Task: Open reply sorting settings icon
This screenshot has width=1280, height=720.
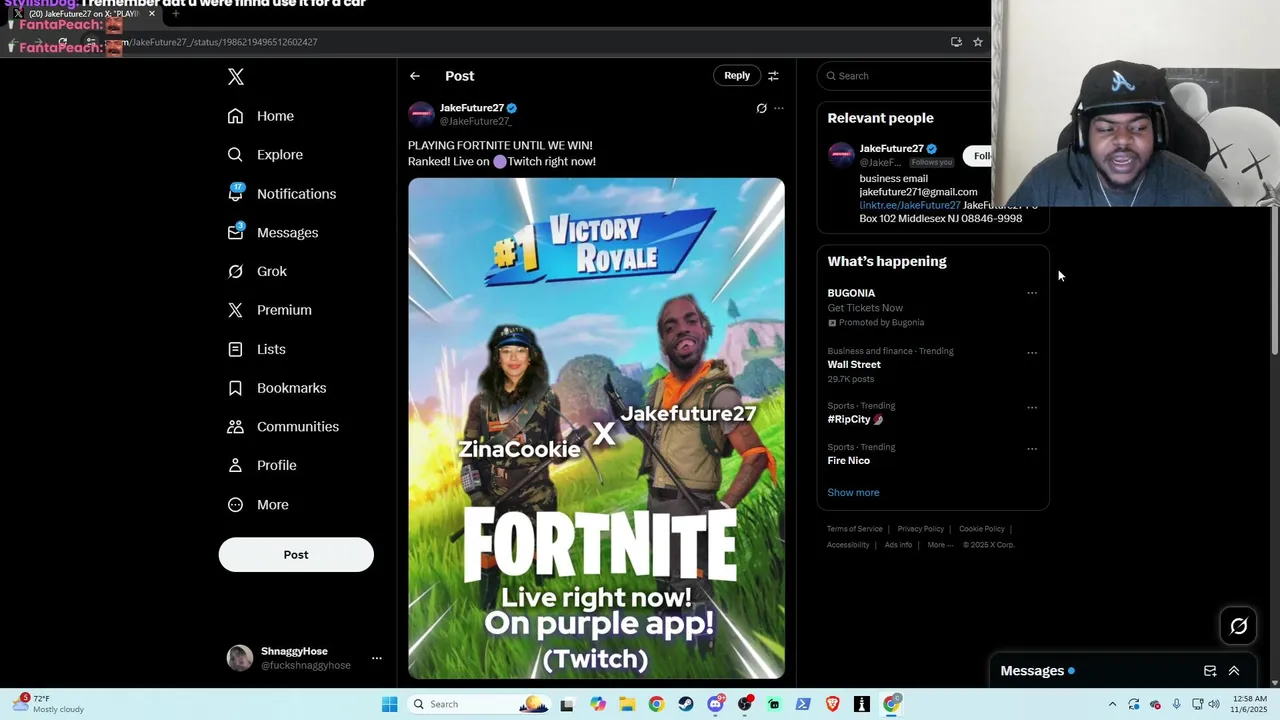Action: tap(773, 76)
